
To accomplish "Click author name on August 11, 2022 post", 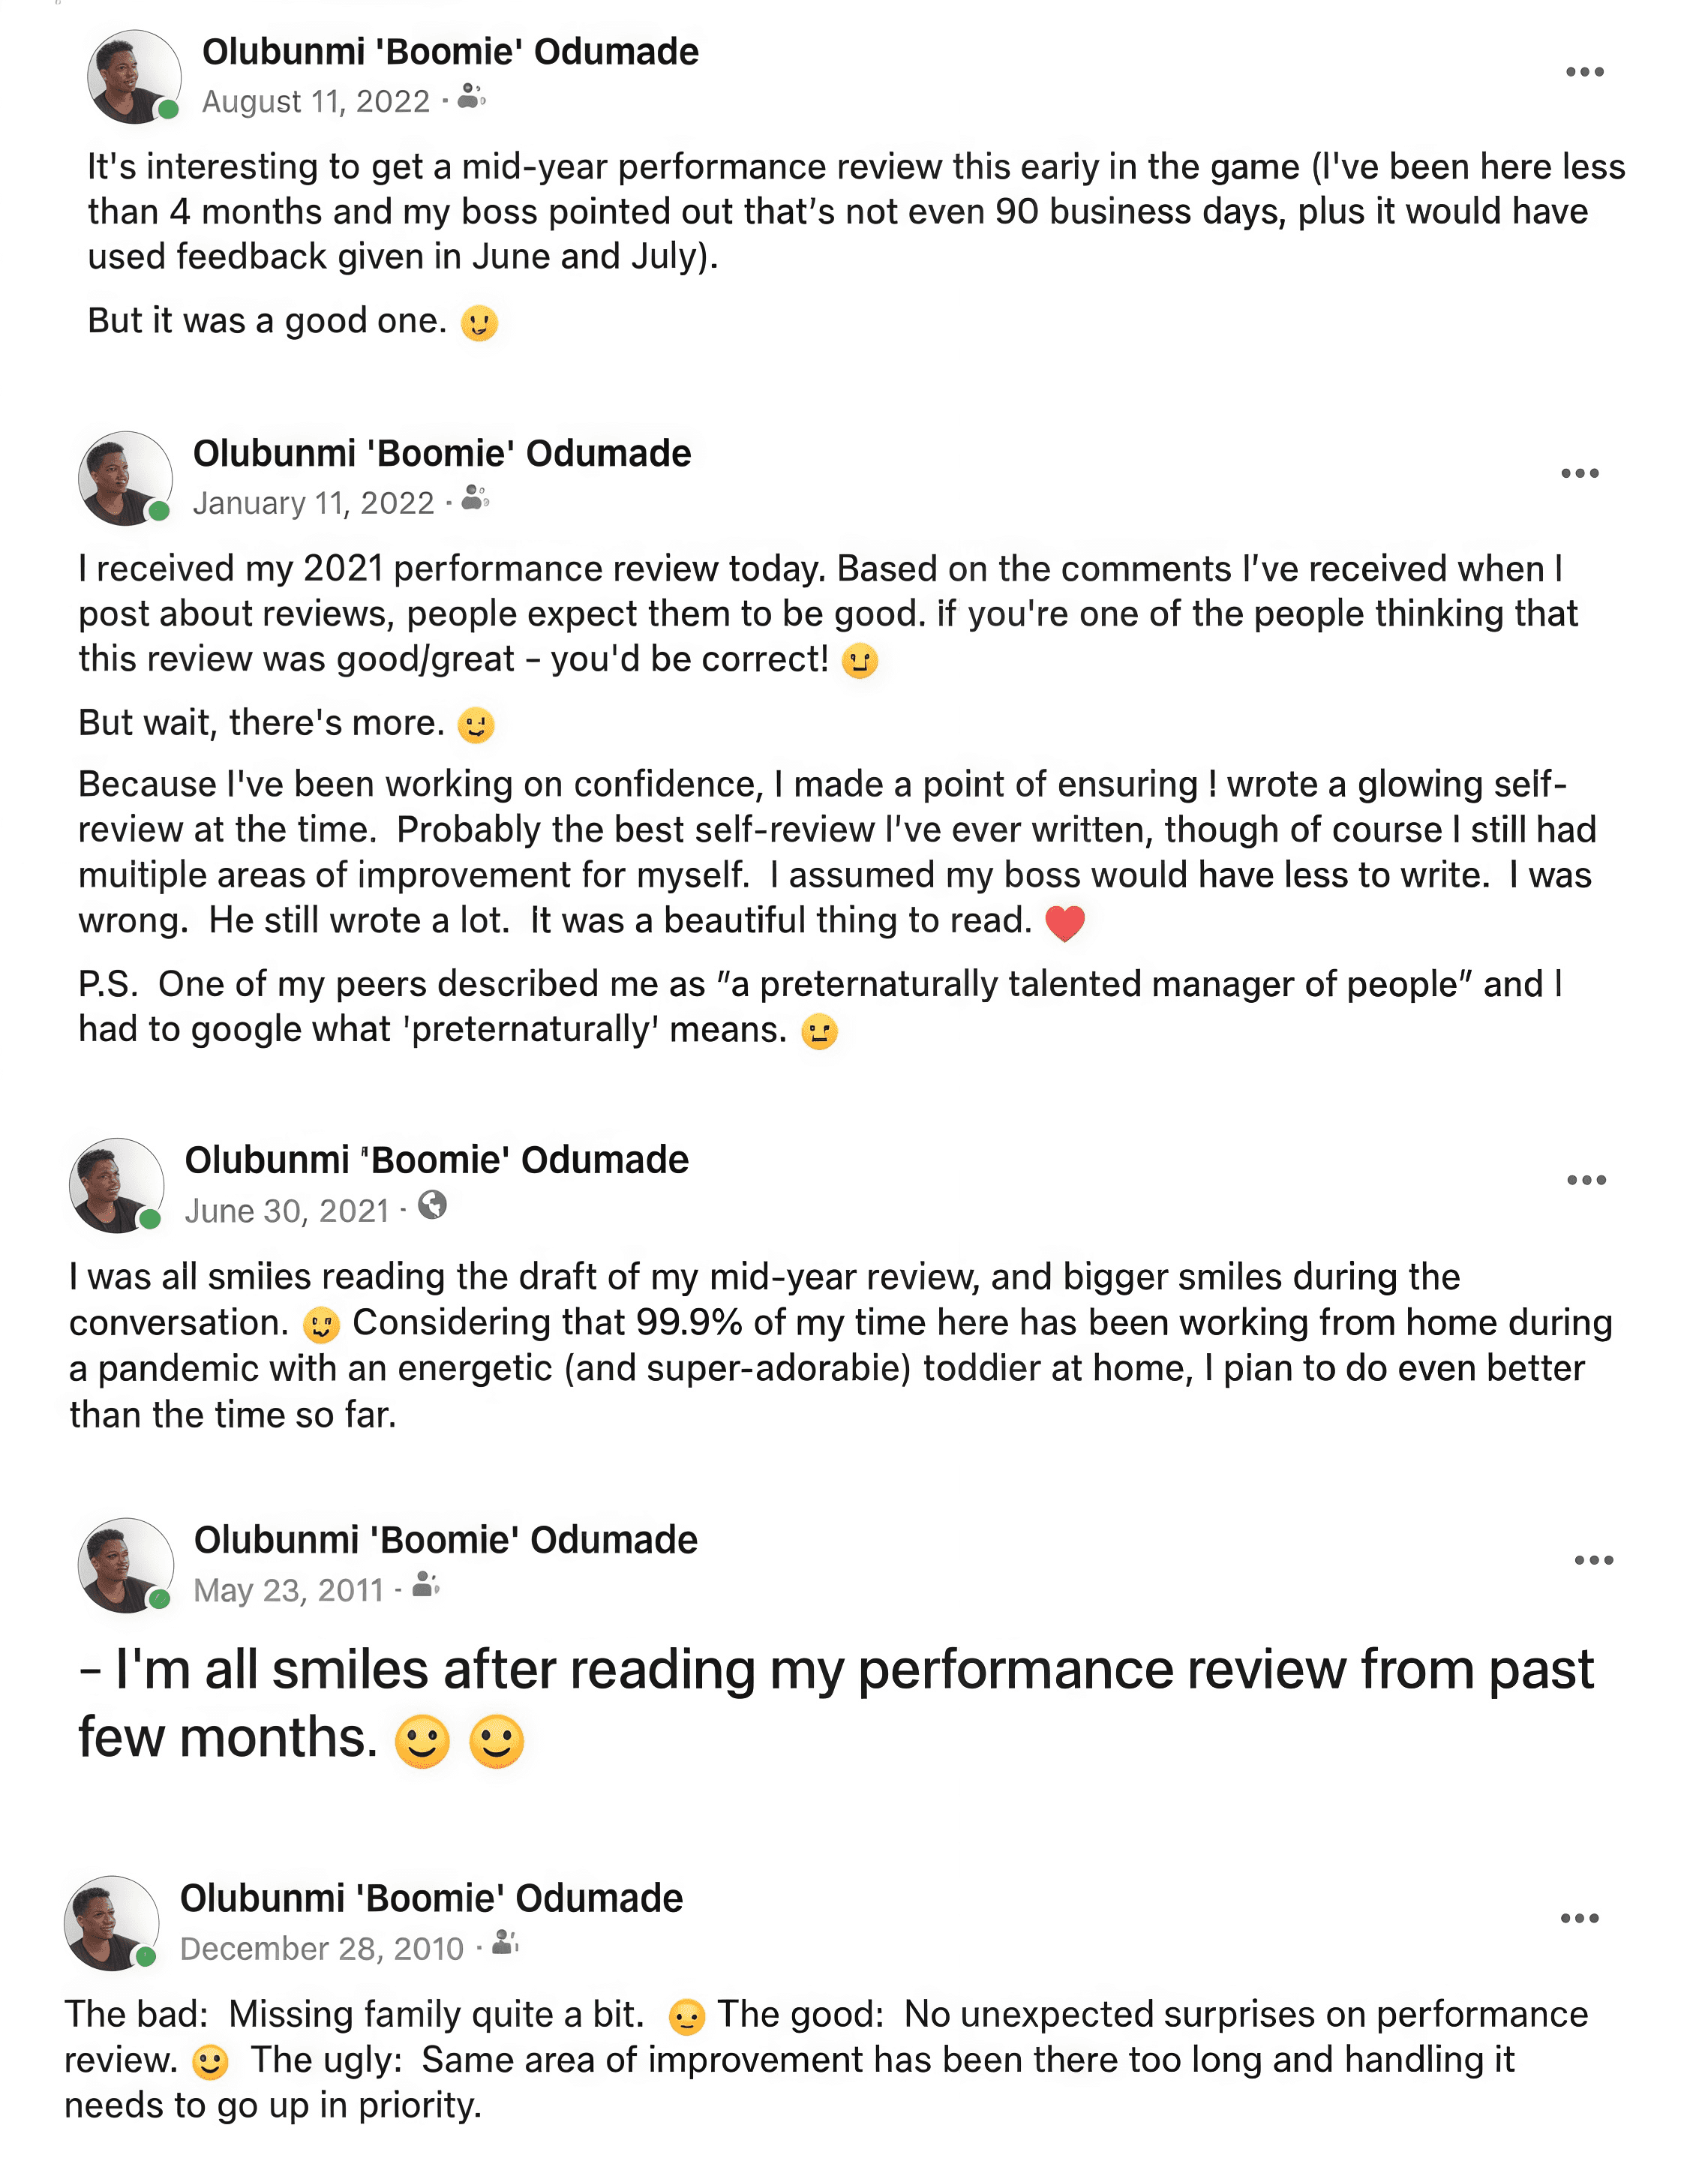I will (x=450, y=52).
